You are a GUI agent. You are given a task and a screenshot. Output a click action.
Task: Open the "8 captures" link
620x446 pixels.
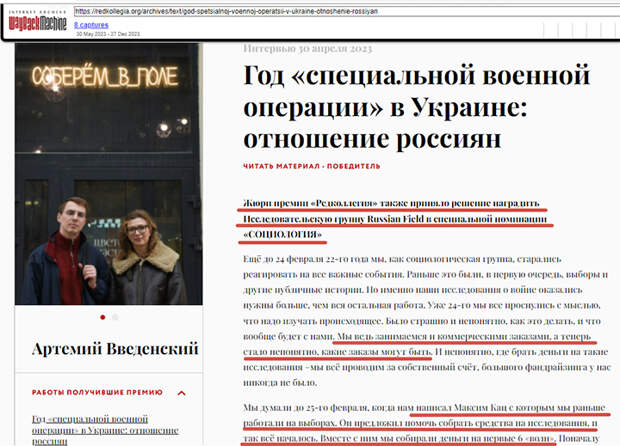coord(91,25)
